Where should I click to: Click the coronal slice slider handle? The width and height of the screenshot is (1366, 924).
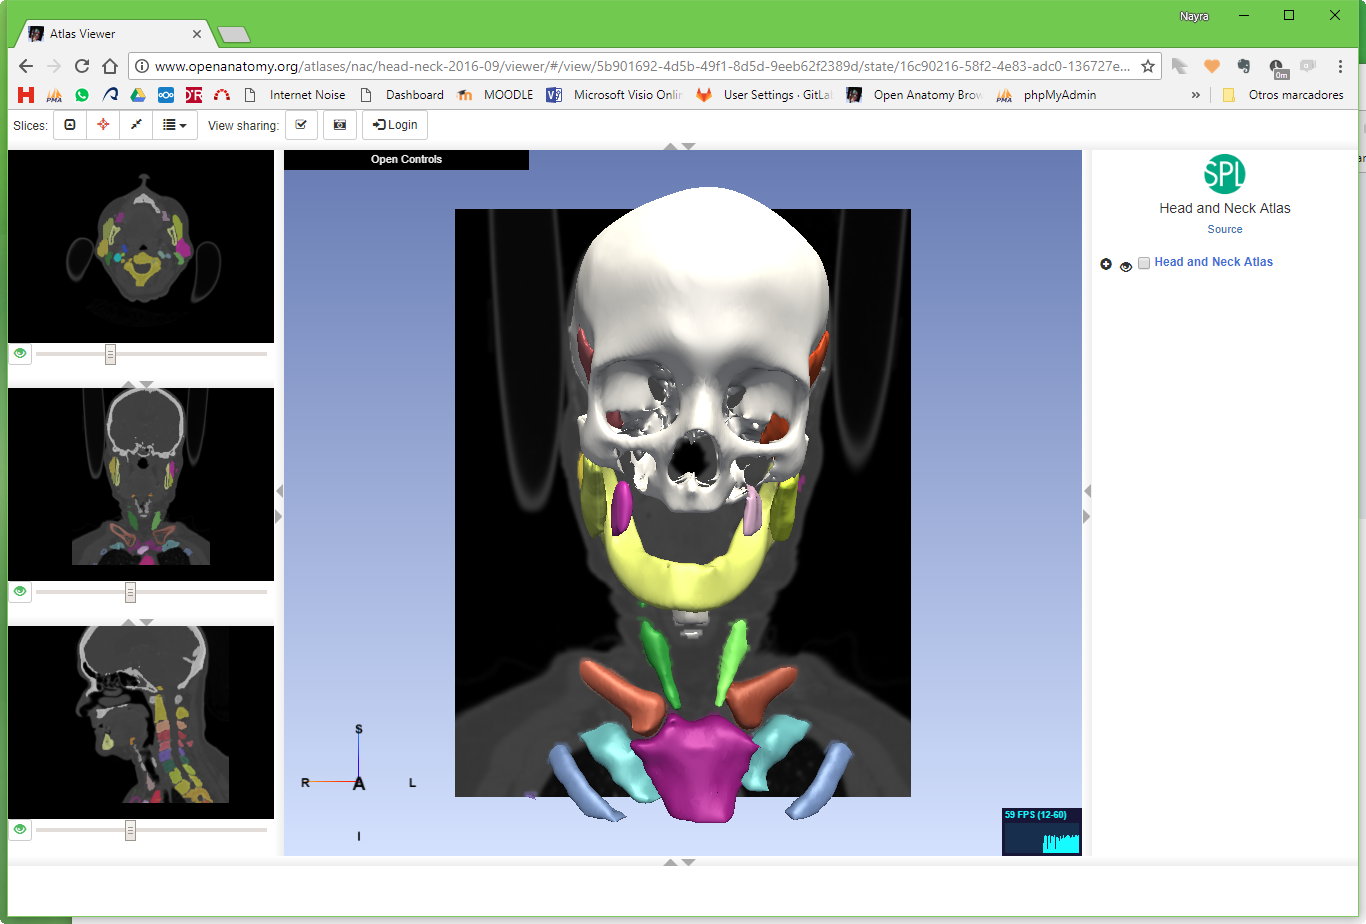tap(130, 592)
